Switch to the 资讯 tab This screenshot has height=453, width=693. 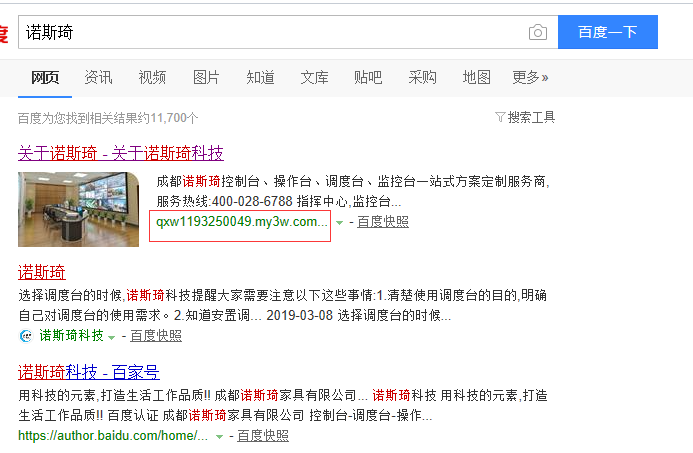98,77
